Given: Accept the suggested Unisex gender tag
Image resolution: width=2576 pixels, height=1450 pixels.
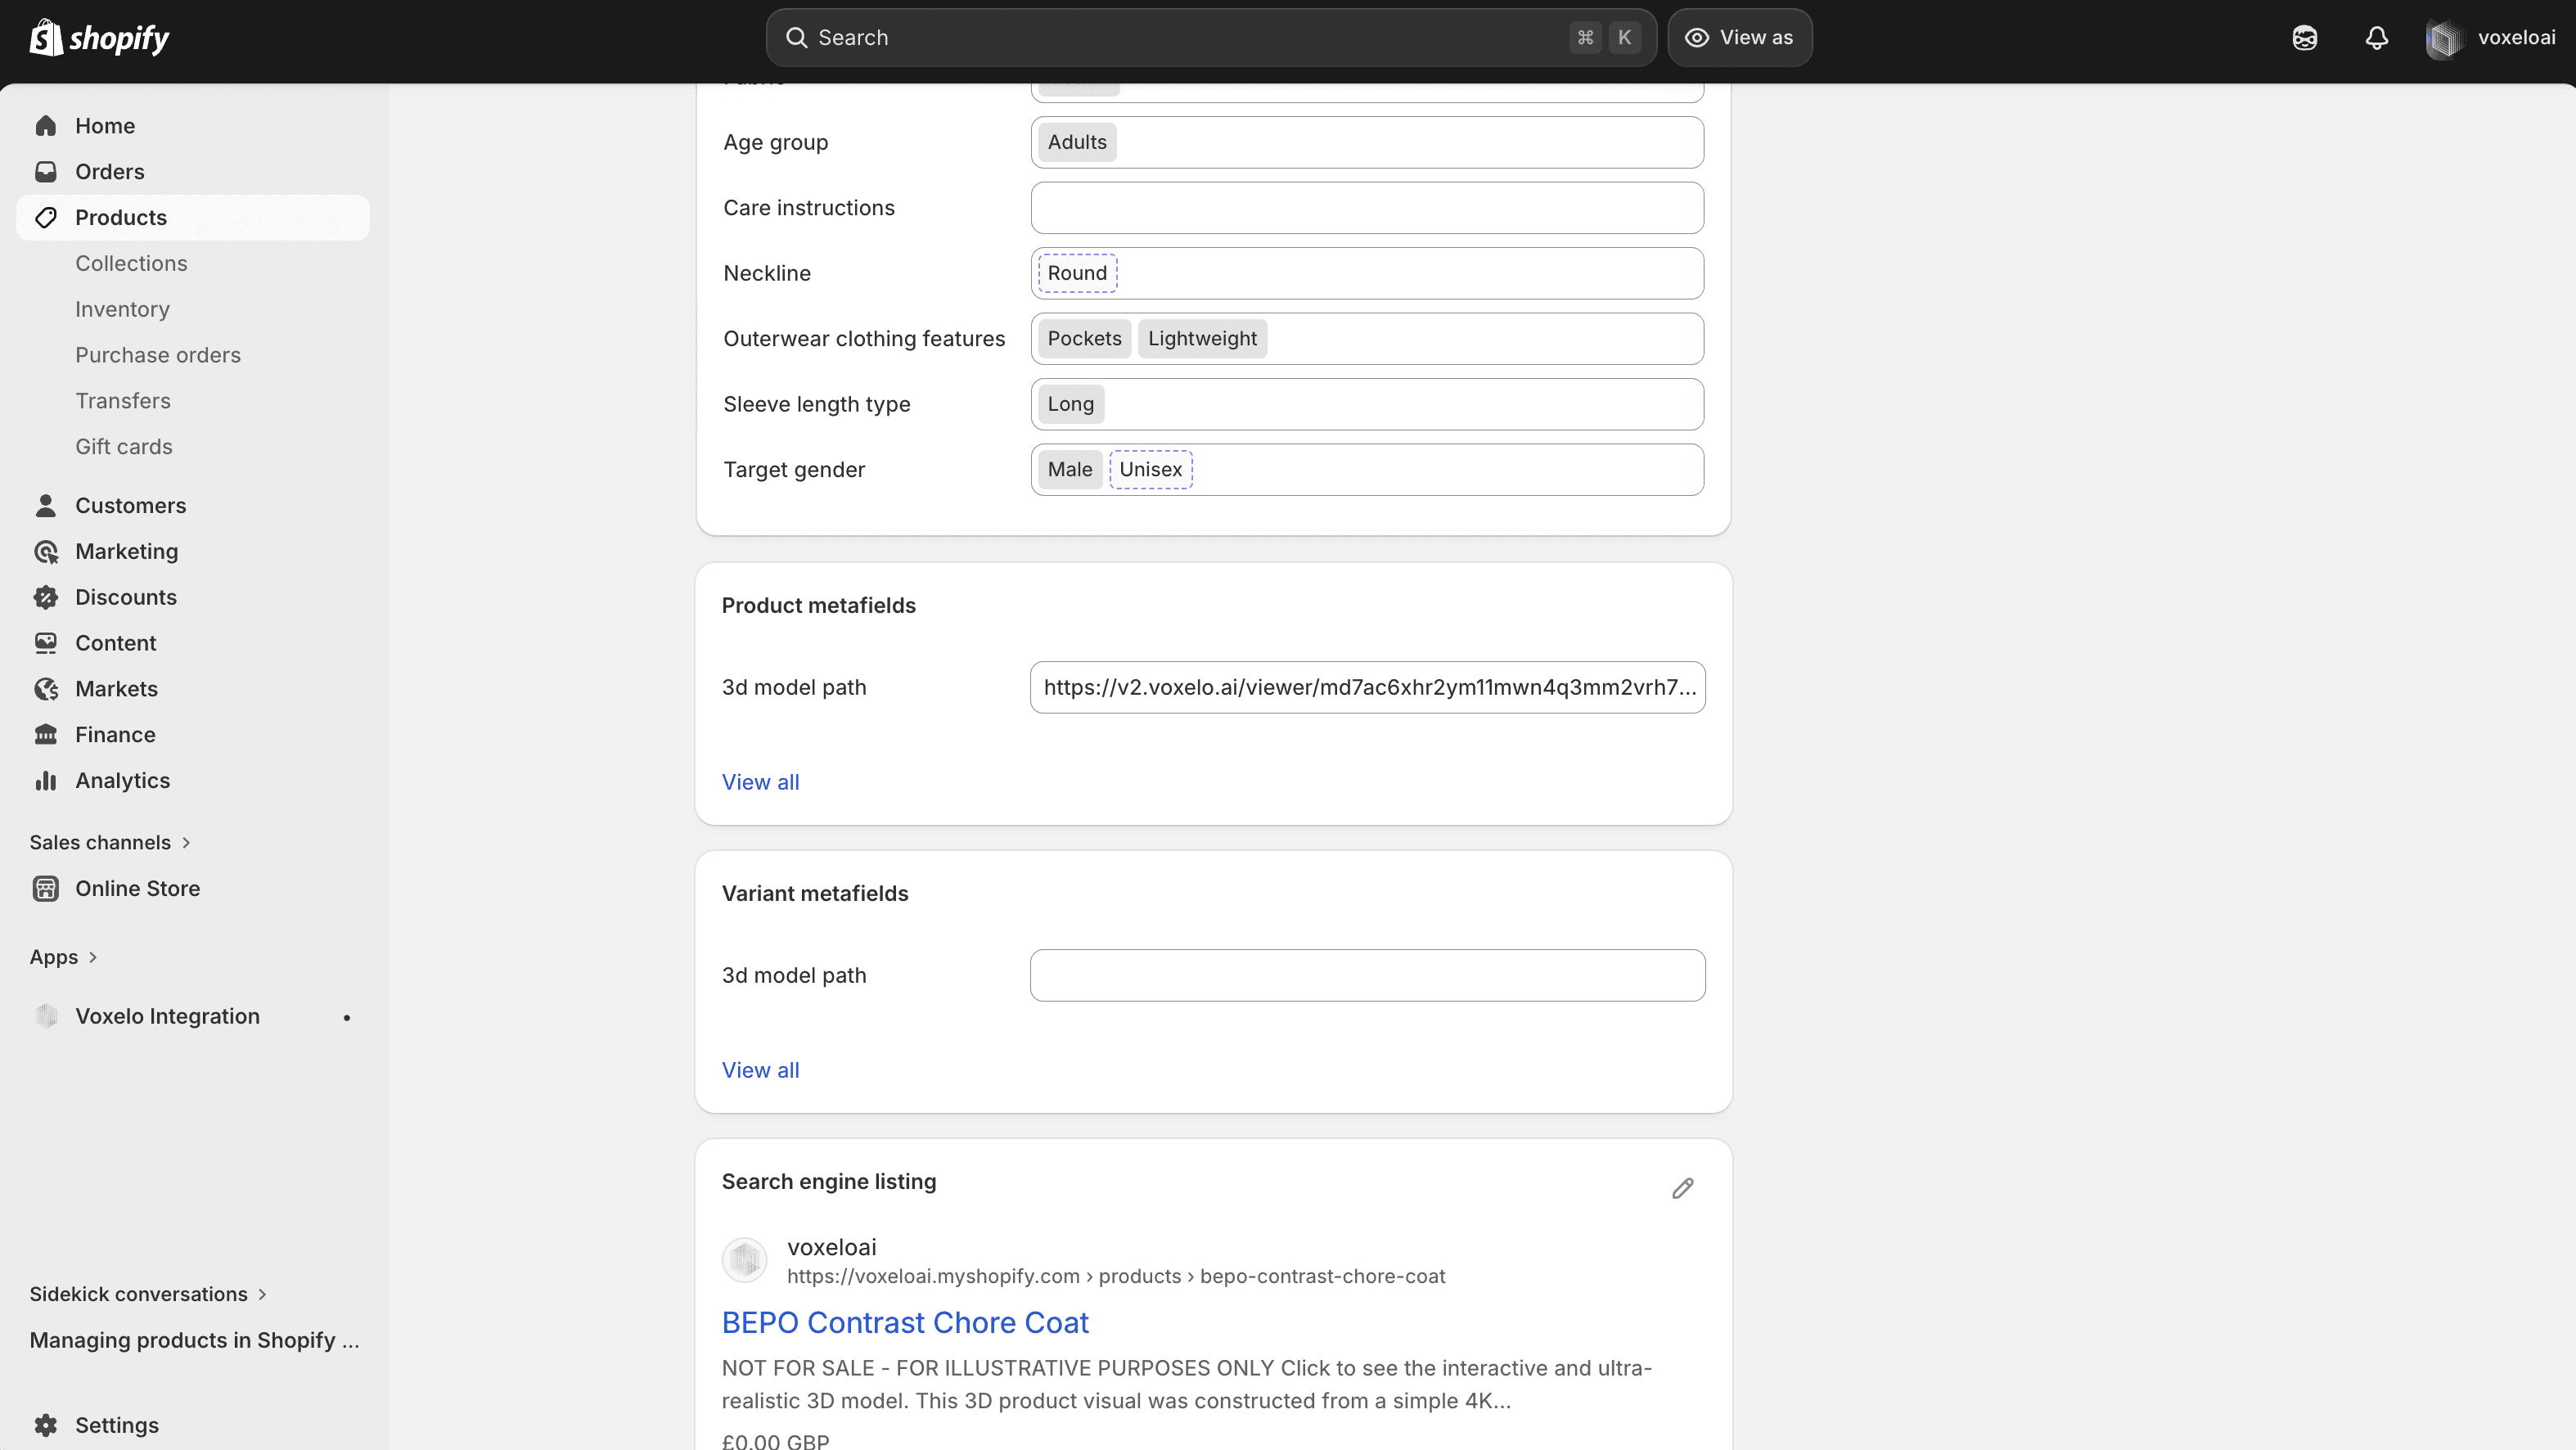Looking at the screenshot, I should click(x=1150, y=470).
